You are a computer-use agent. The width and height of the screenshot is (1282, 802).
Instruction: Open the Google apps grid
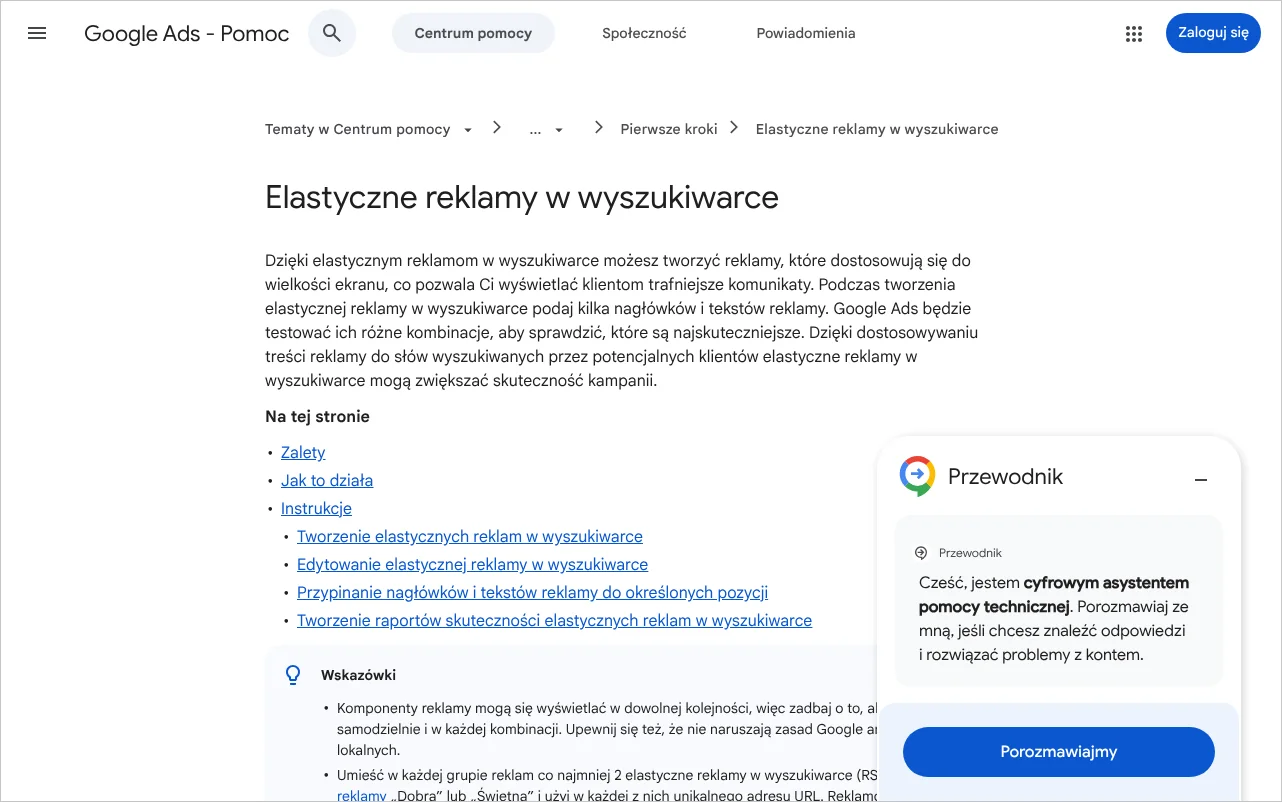pyautogui.click(x=1133, y=33)
